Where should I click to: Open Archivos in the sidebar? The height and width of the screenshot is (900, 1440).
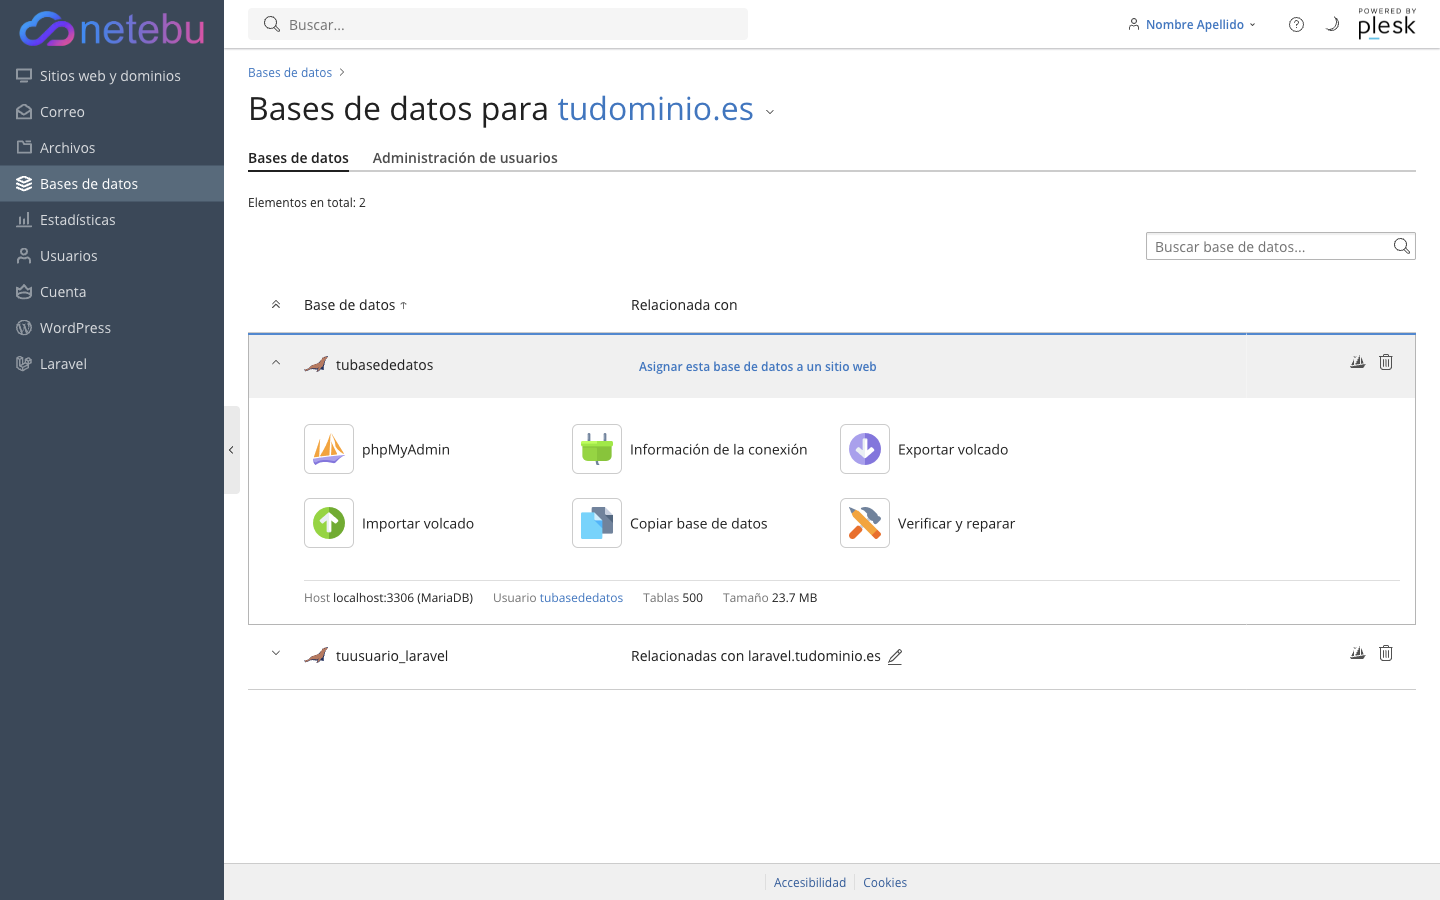(112, 148)
